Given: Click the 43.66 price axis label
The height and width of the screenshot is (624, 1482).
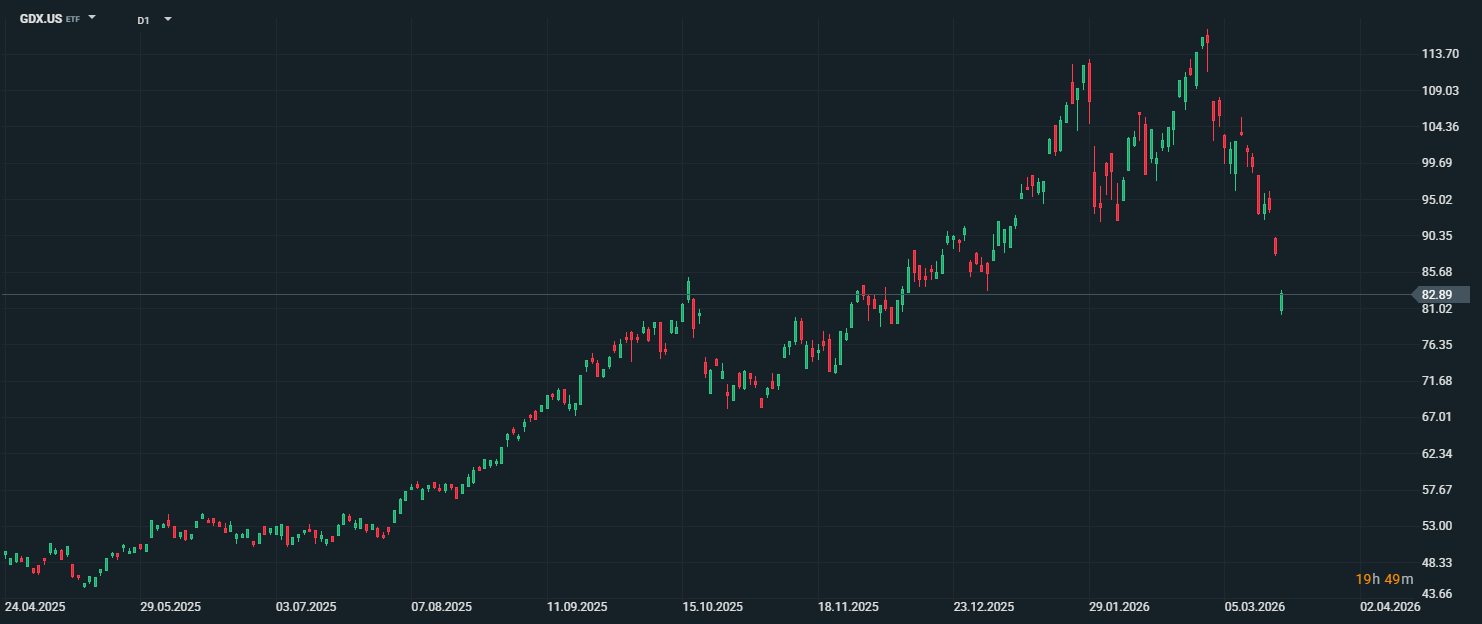Looking at the screenshot, I should click(1436, 594).
